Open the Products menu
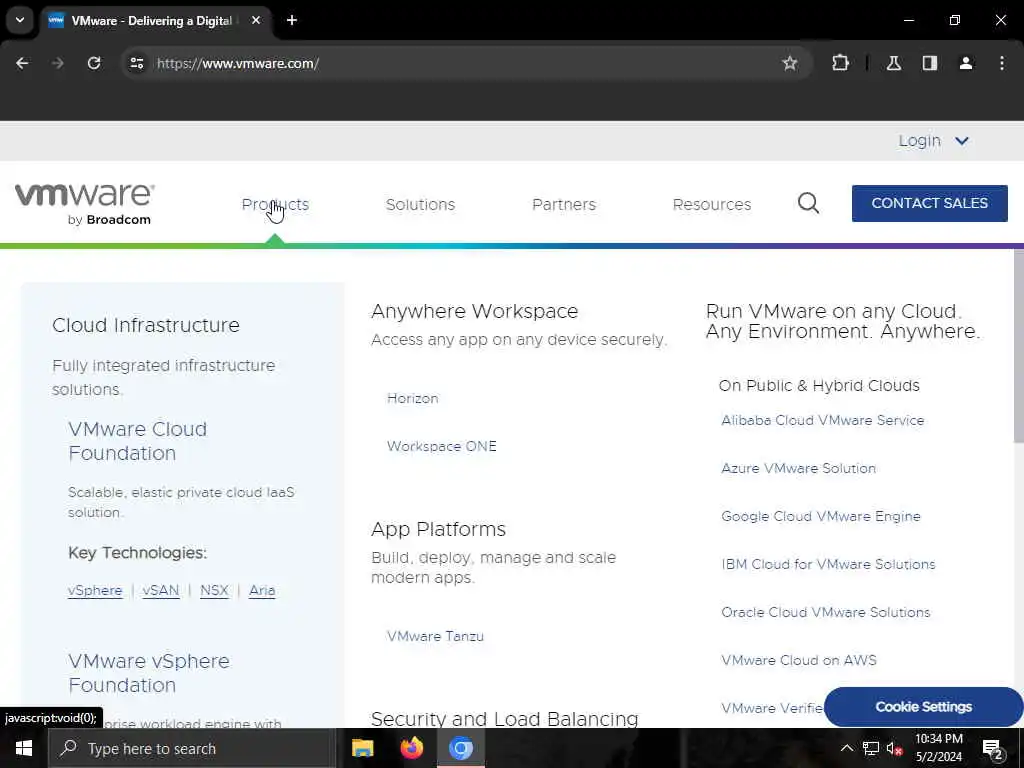1024x768 pixels. click(275, 204)
